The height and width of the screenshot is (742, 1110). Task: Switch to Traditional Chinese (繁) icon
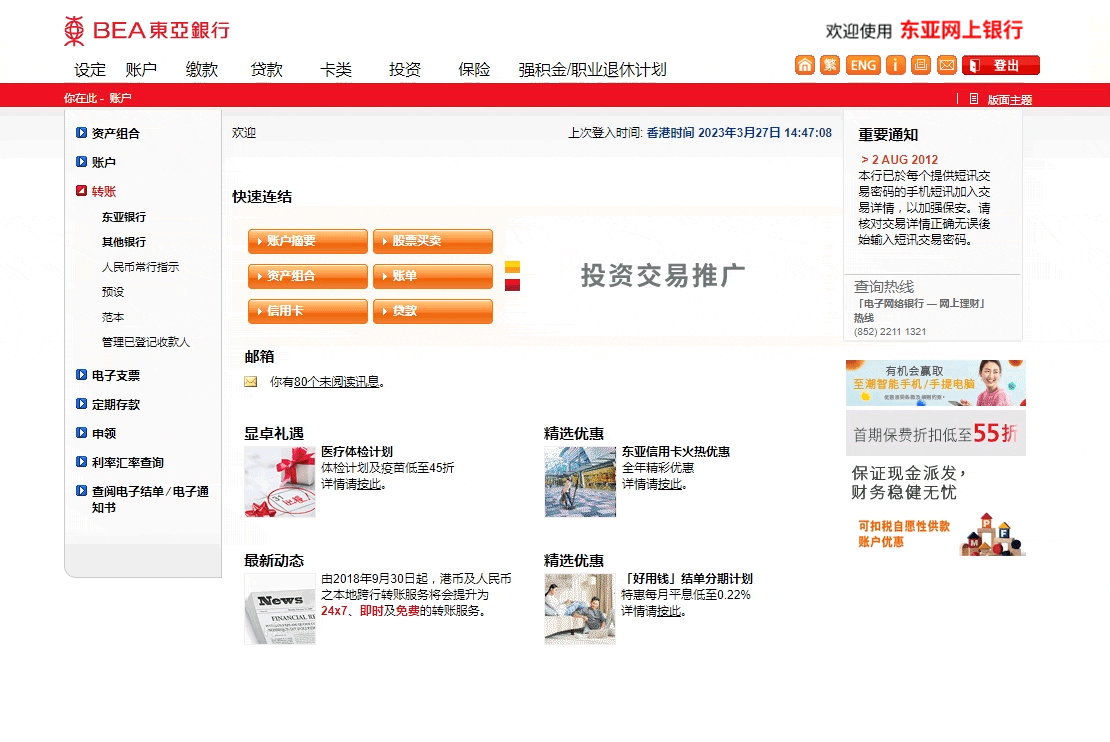pos(830,65)
